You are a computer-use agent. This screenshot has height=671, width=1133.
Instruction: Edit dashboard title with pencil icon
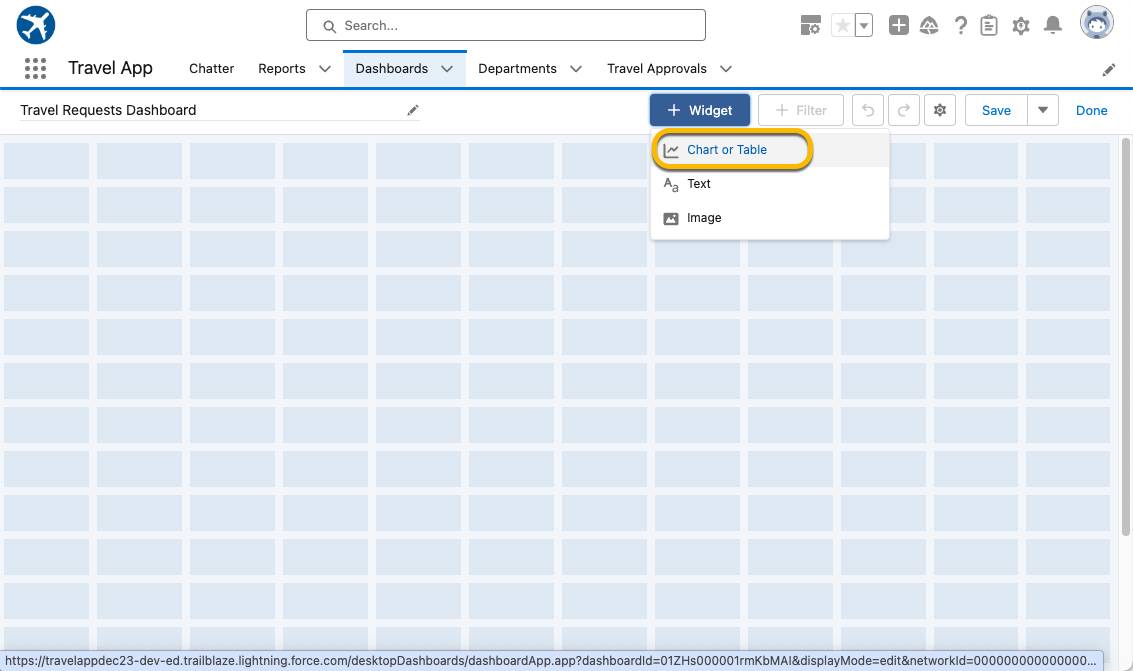tap(413, 110)
